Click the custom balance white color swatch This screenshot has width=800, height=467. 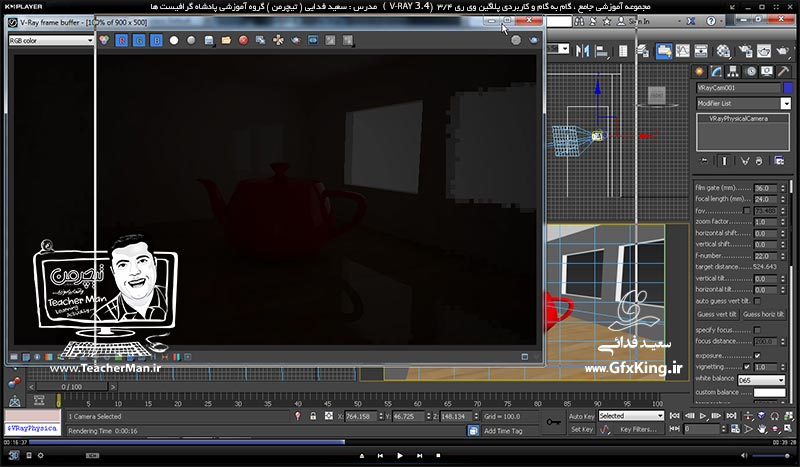pyautogui.click(x=769, y=392)
